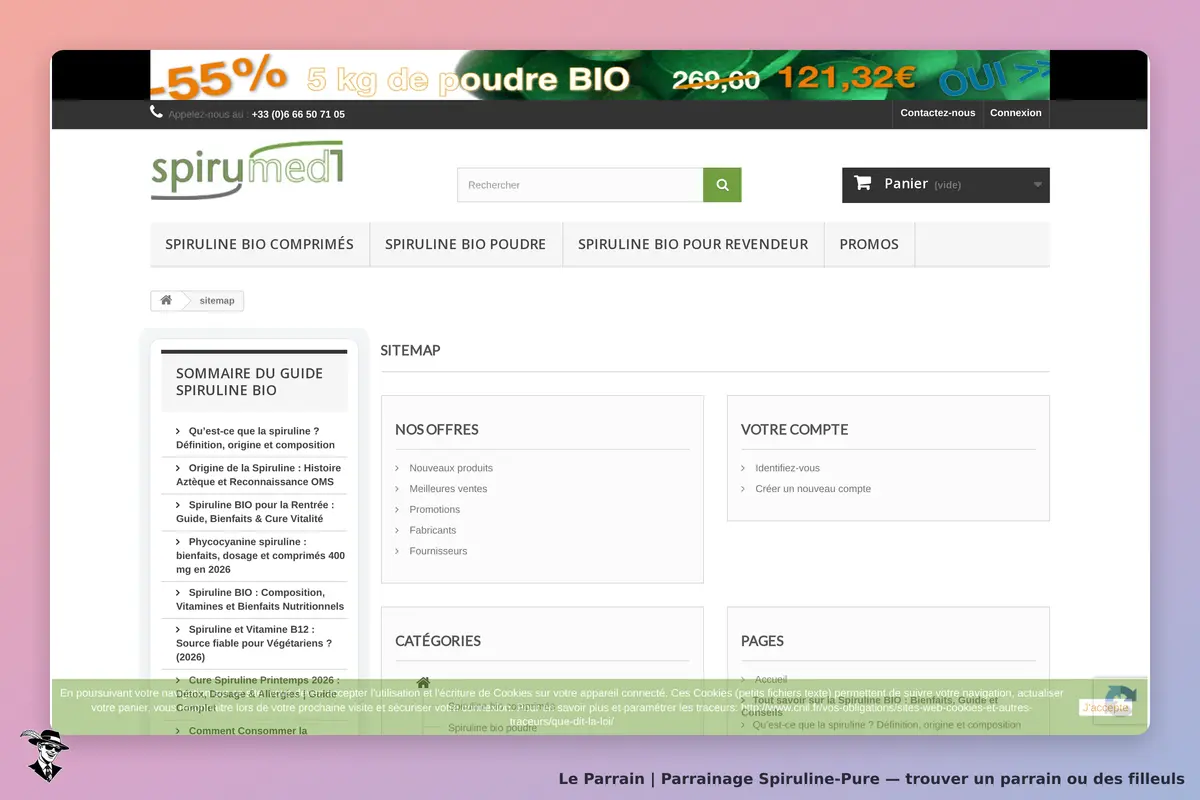Open the Promos menu item
Screen dimensions: 1200x800
pyautogui.click(x=869, y=244)
